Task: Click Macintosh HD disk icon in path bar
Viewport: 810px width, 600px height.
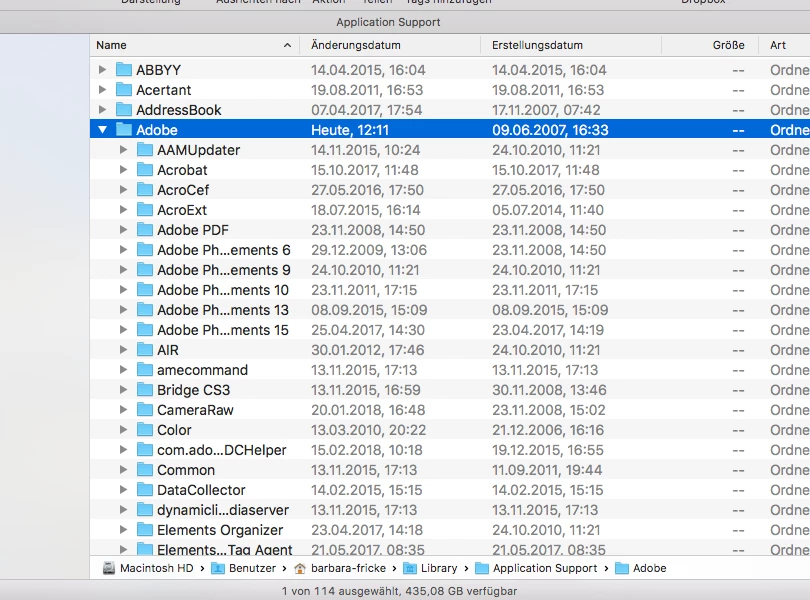Action: [x=108, y=568]
